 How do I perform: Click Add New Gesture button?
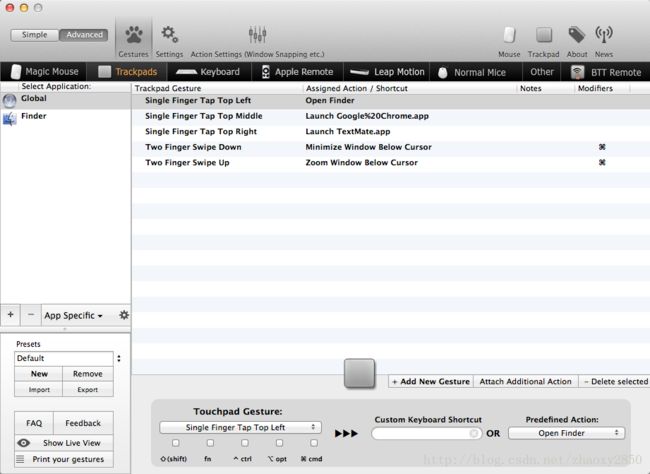pos(430,382)
